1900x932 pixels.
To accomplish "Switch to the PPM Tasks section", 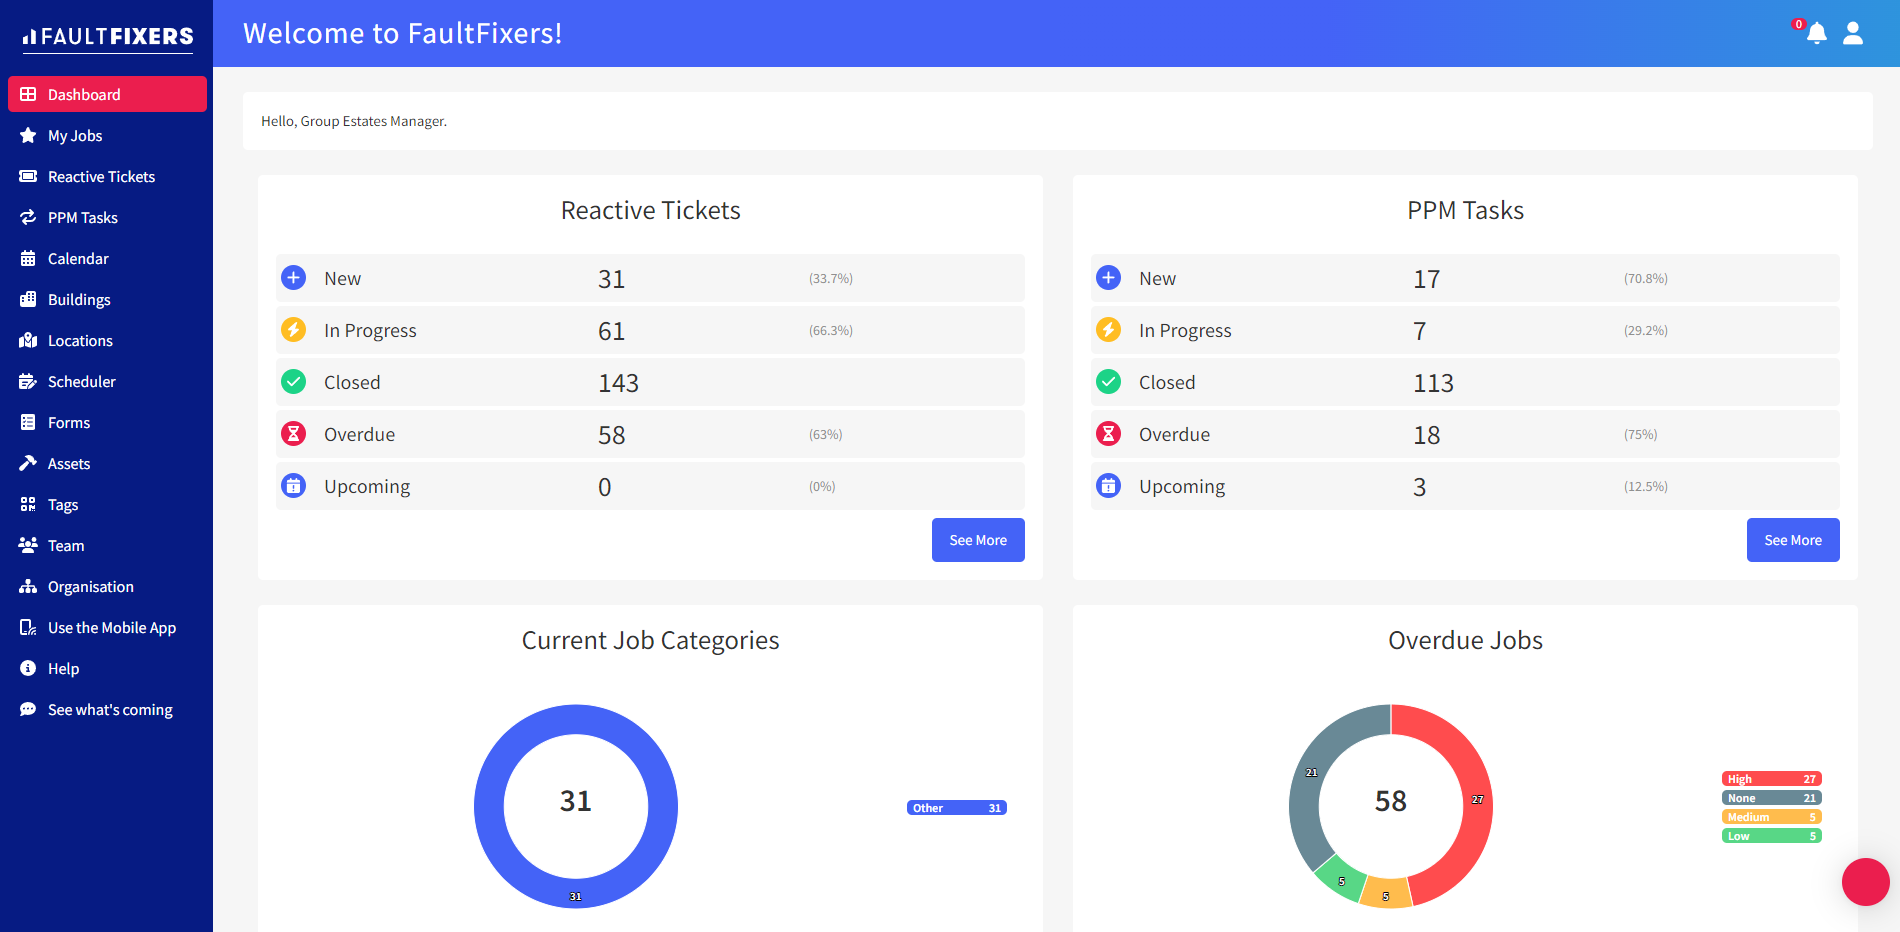I will pyautogui.click(x=82, y=217).
